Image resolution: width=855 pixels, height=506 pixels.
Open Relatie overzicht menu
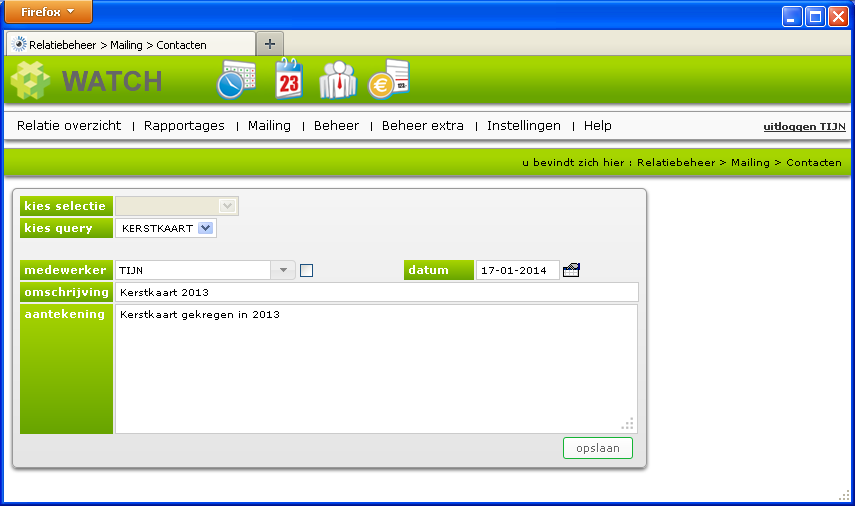point(69,125)
